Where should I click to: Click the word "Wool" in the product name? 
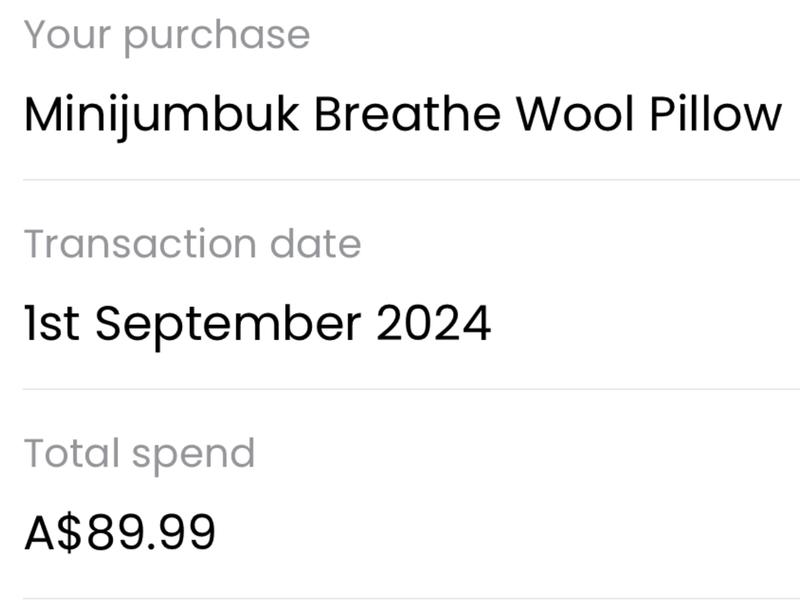click(574, 115)
